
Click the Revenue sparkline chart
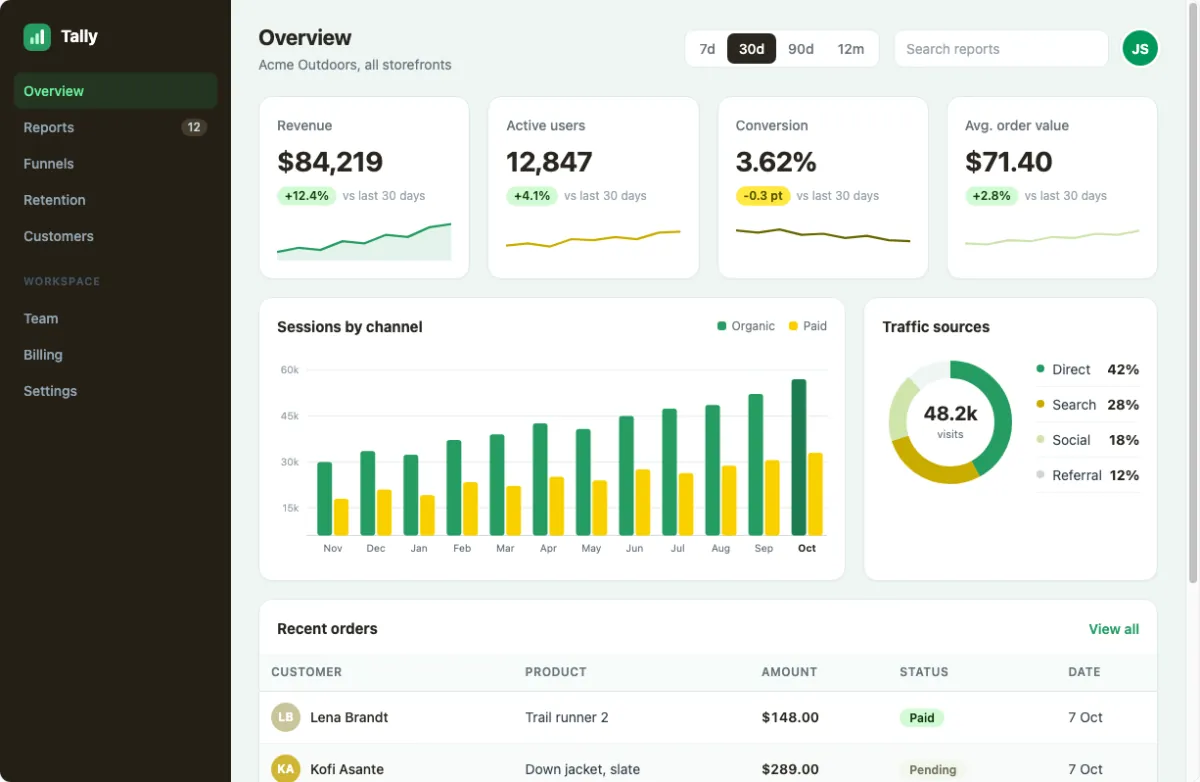click(x=364, y=241)
